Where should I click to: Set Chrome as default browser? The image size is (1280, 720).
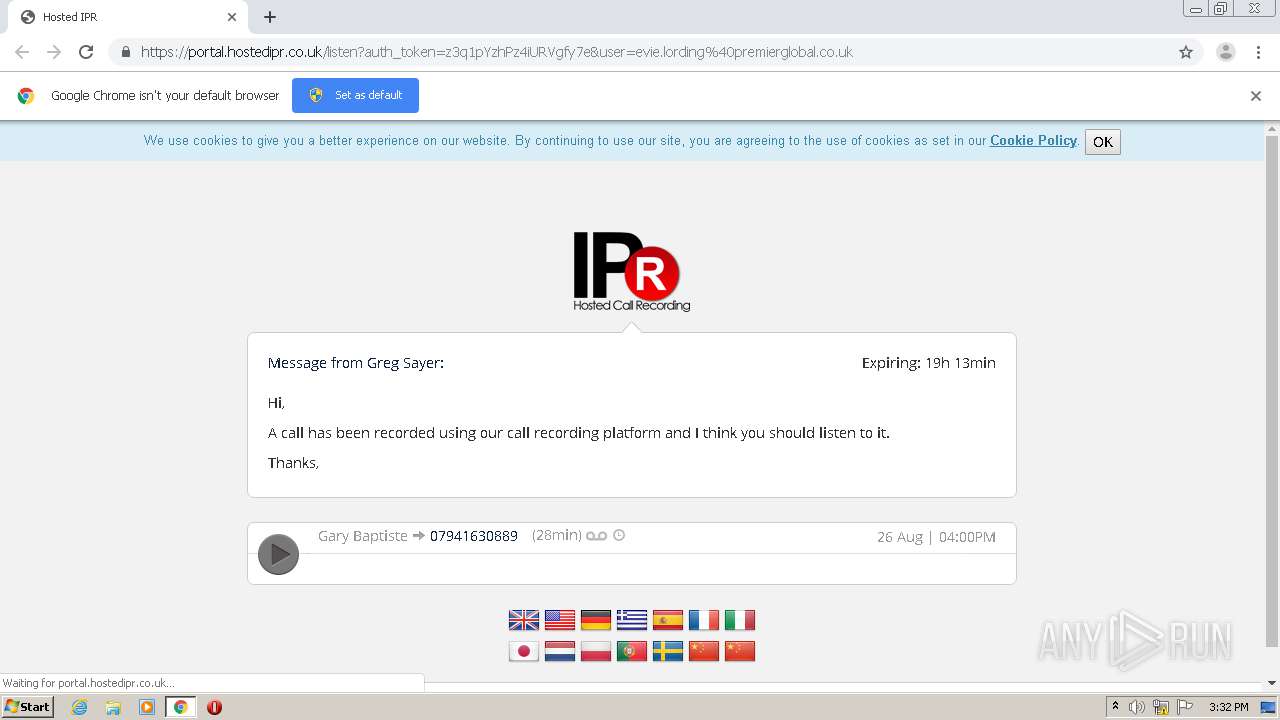point(355,95)
